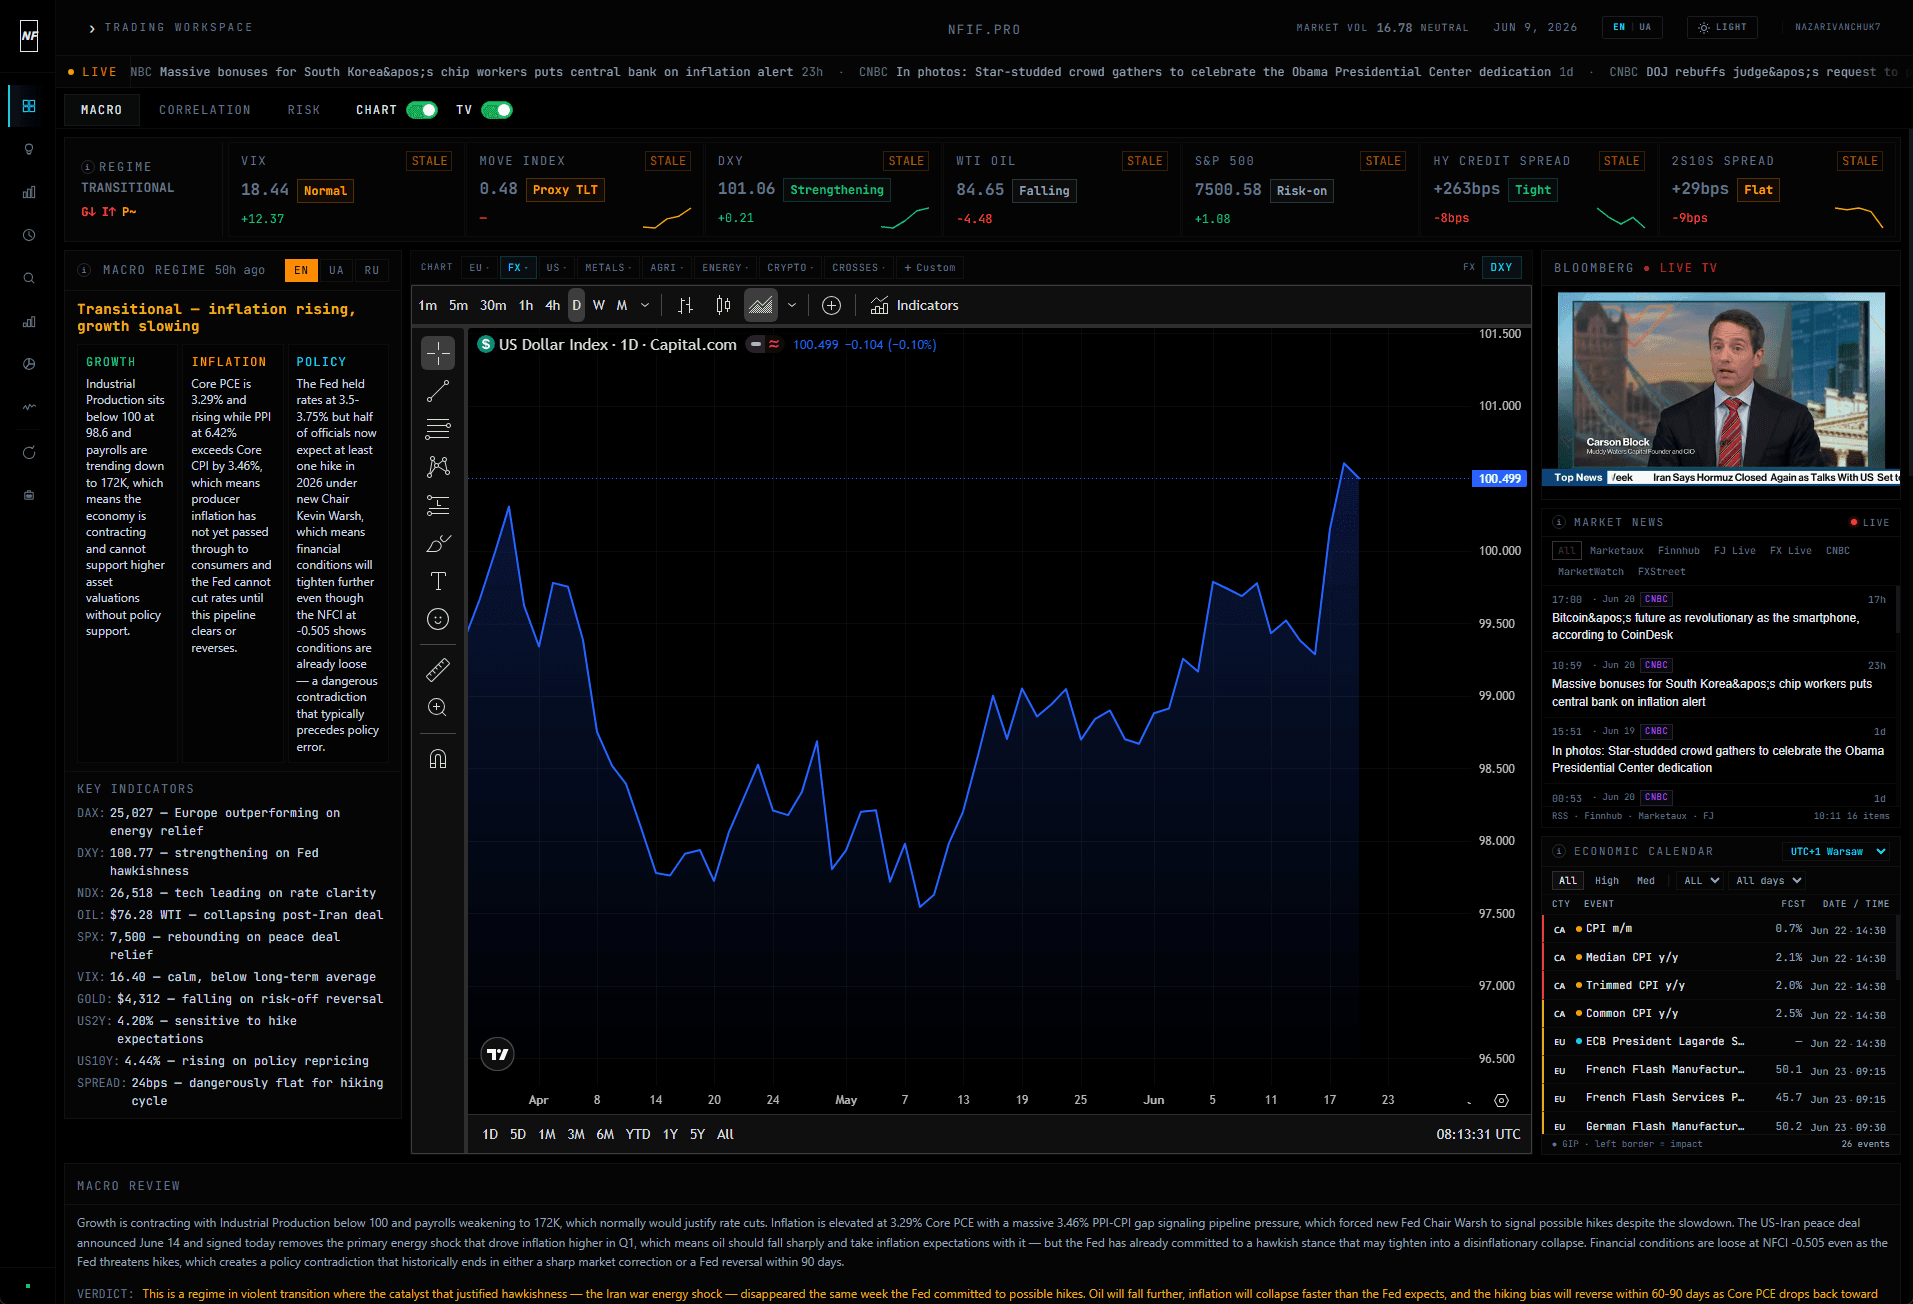Open the UTC+1 Warsaw timezone dropdown
Viewport: 1913px width, 1304px height.
tap(1837, 852)
